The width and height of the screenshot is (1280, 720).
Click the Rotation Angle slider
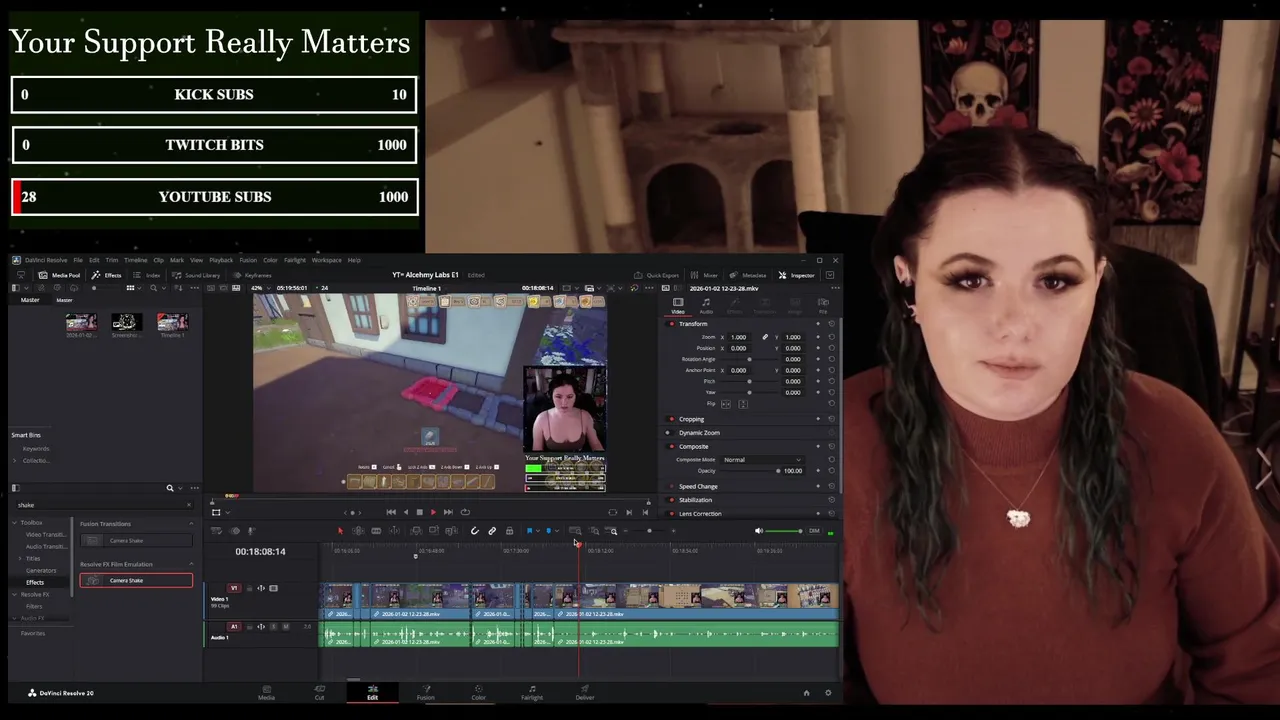[749, 359]
